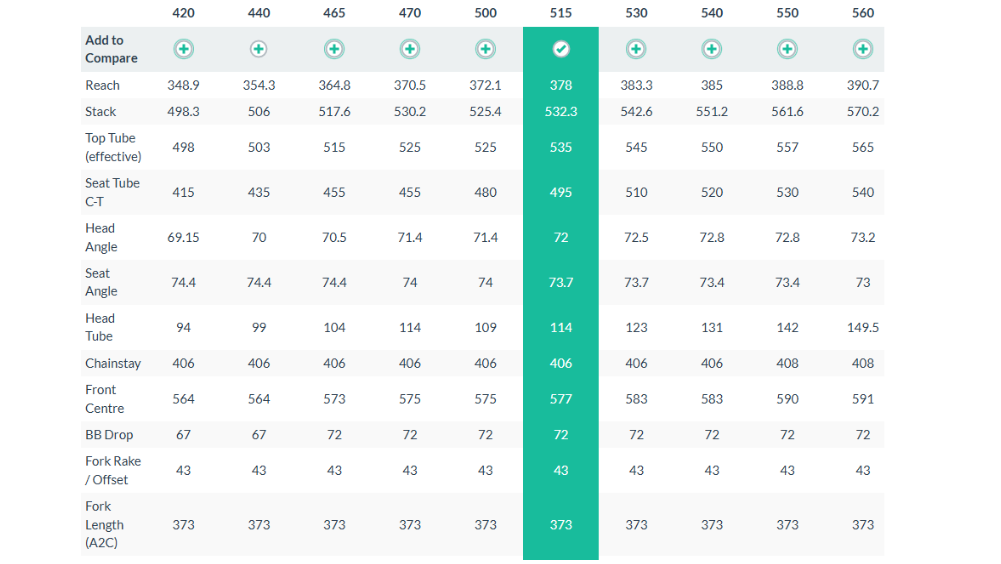Click the "Fork Length (A2C)" row label
The width and height of the screenshot is (1001, 564).
point(105,524)
